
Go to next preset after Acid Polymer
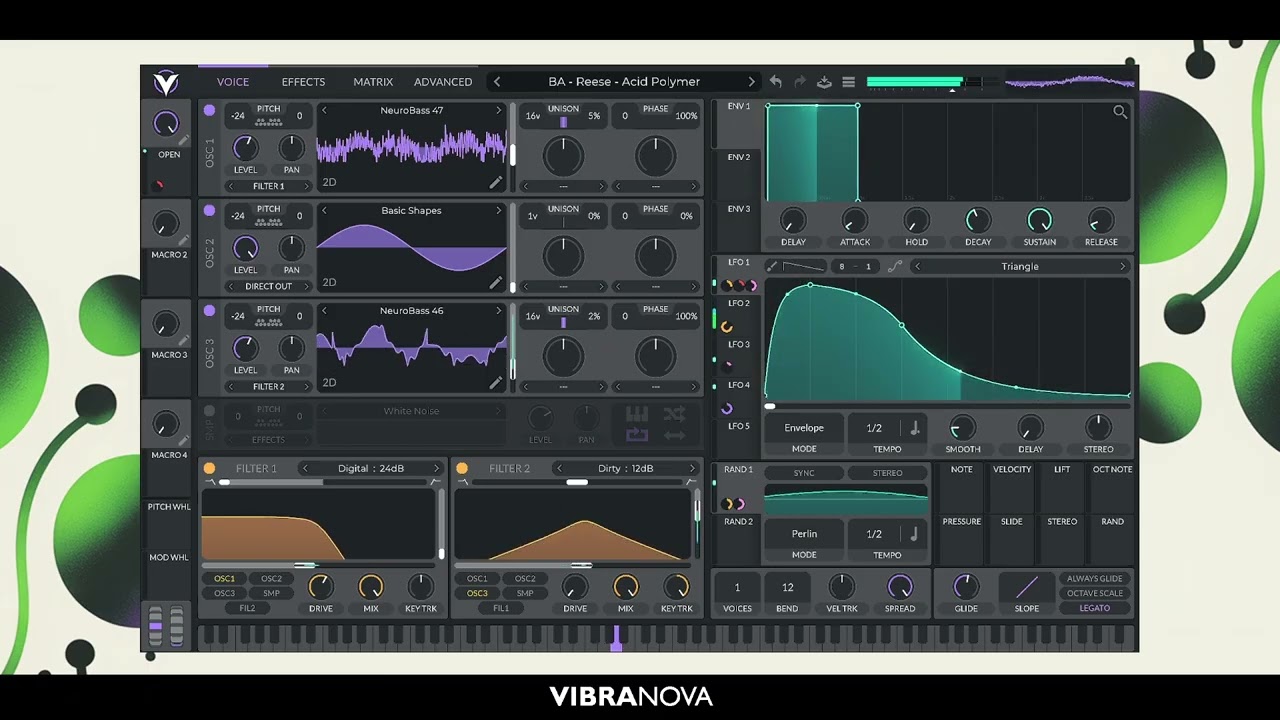click(x=752, y=82)
